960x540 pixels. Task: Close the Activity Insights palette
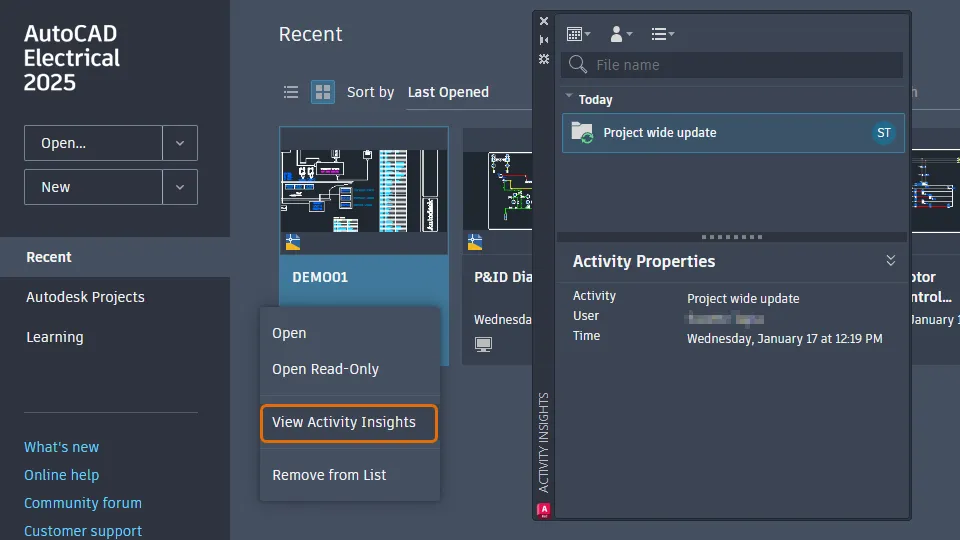[x=544, y=21]
